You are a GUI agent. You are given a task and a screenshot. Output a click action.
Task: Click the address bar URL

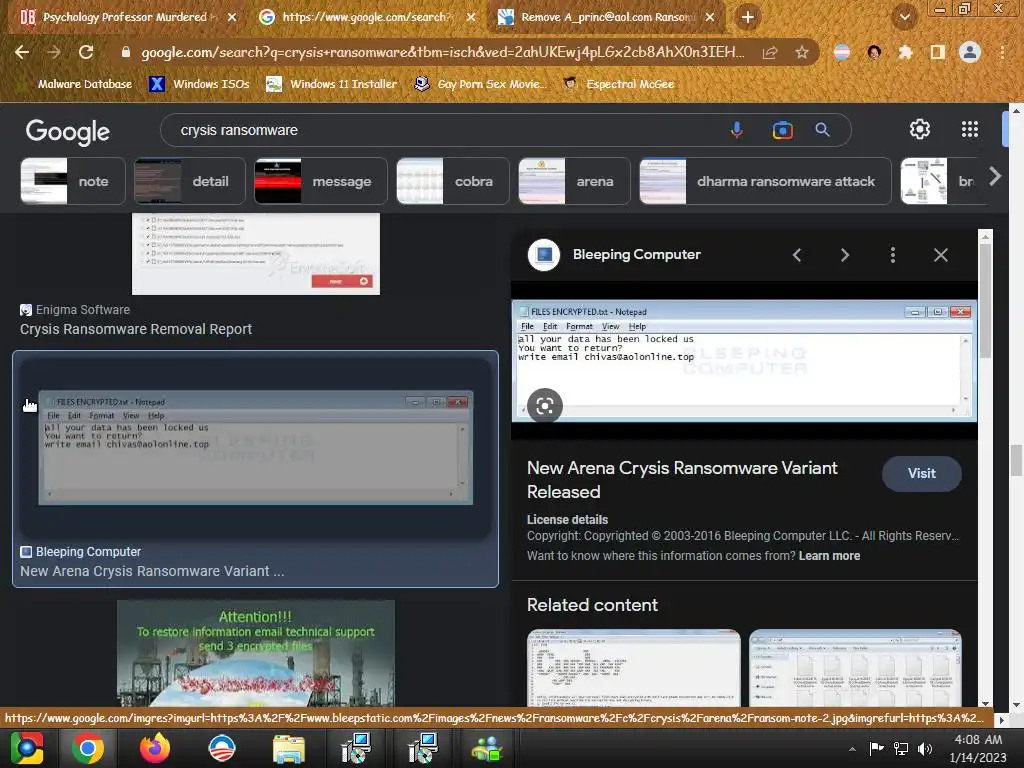click(x=442, y=52)
